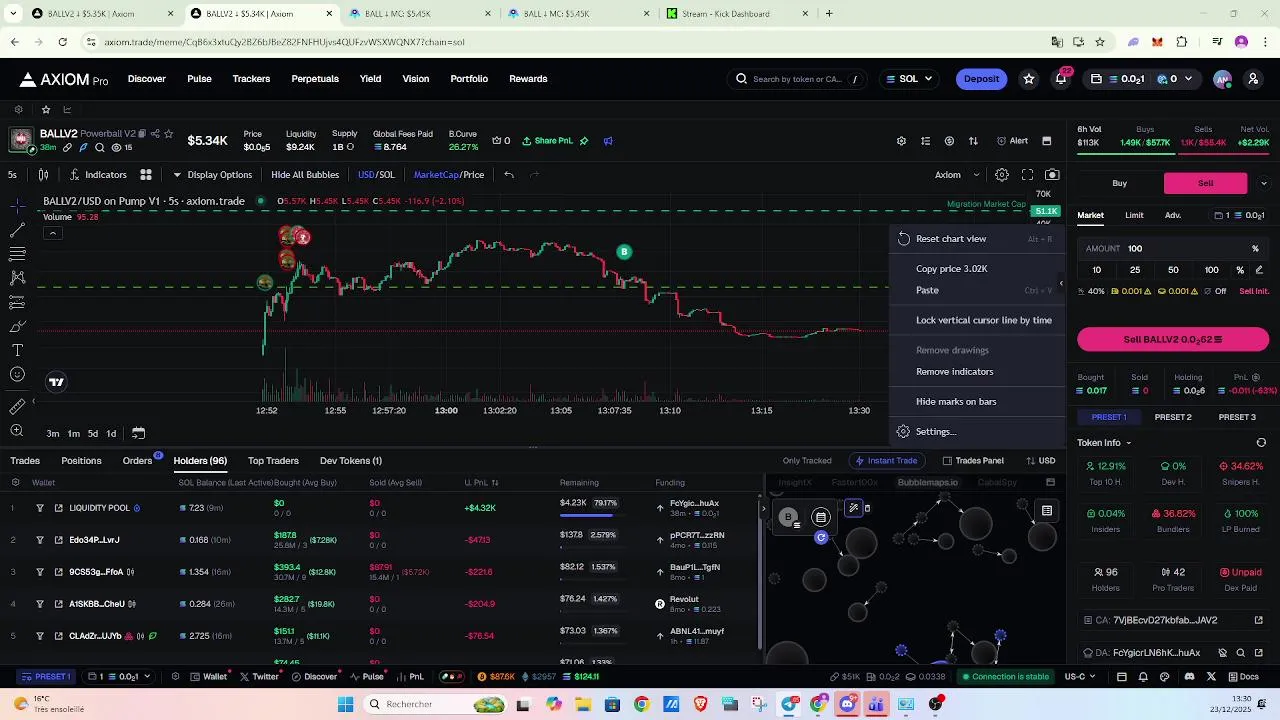Choose Hide marks on bars
1280x720 pixels.
tap(975, 402)
